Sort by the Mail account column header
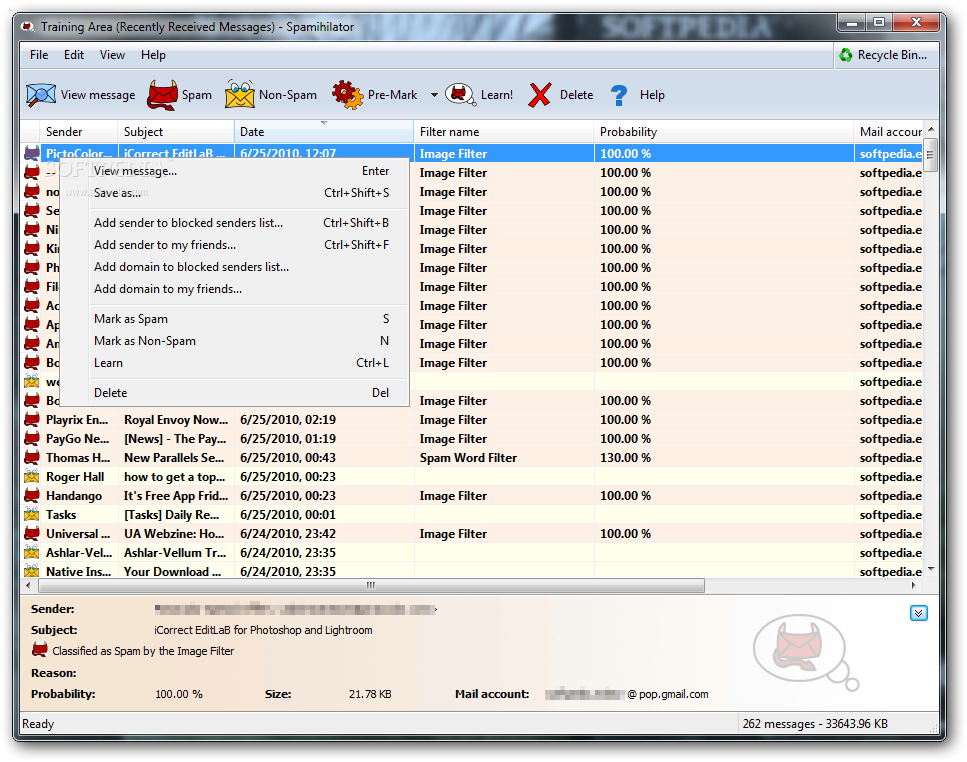 pyautogui.click(x=889, y=132)
